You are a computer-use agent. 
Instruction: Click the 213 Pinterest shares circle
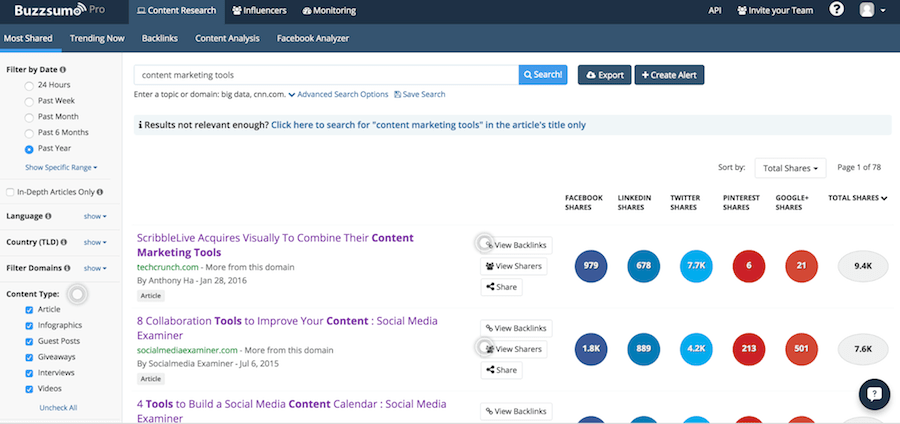748,348
